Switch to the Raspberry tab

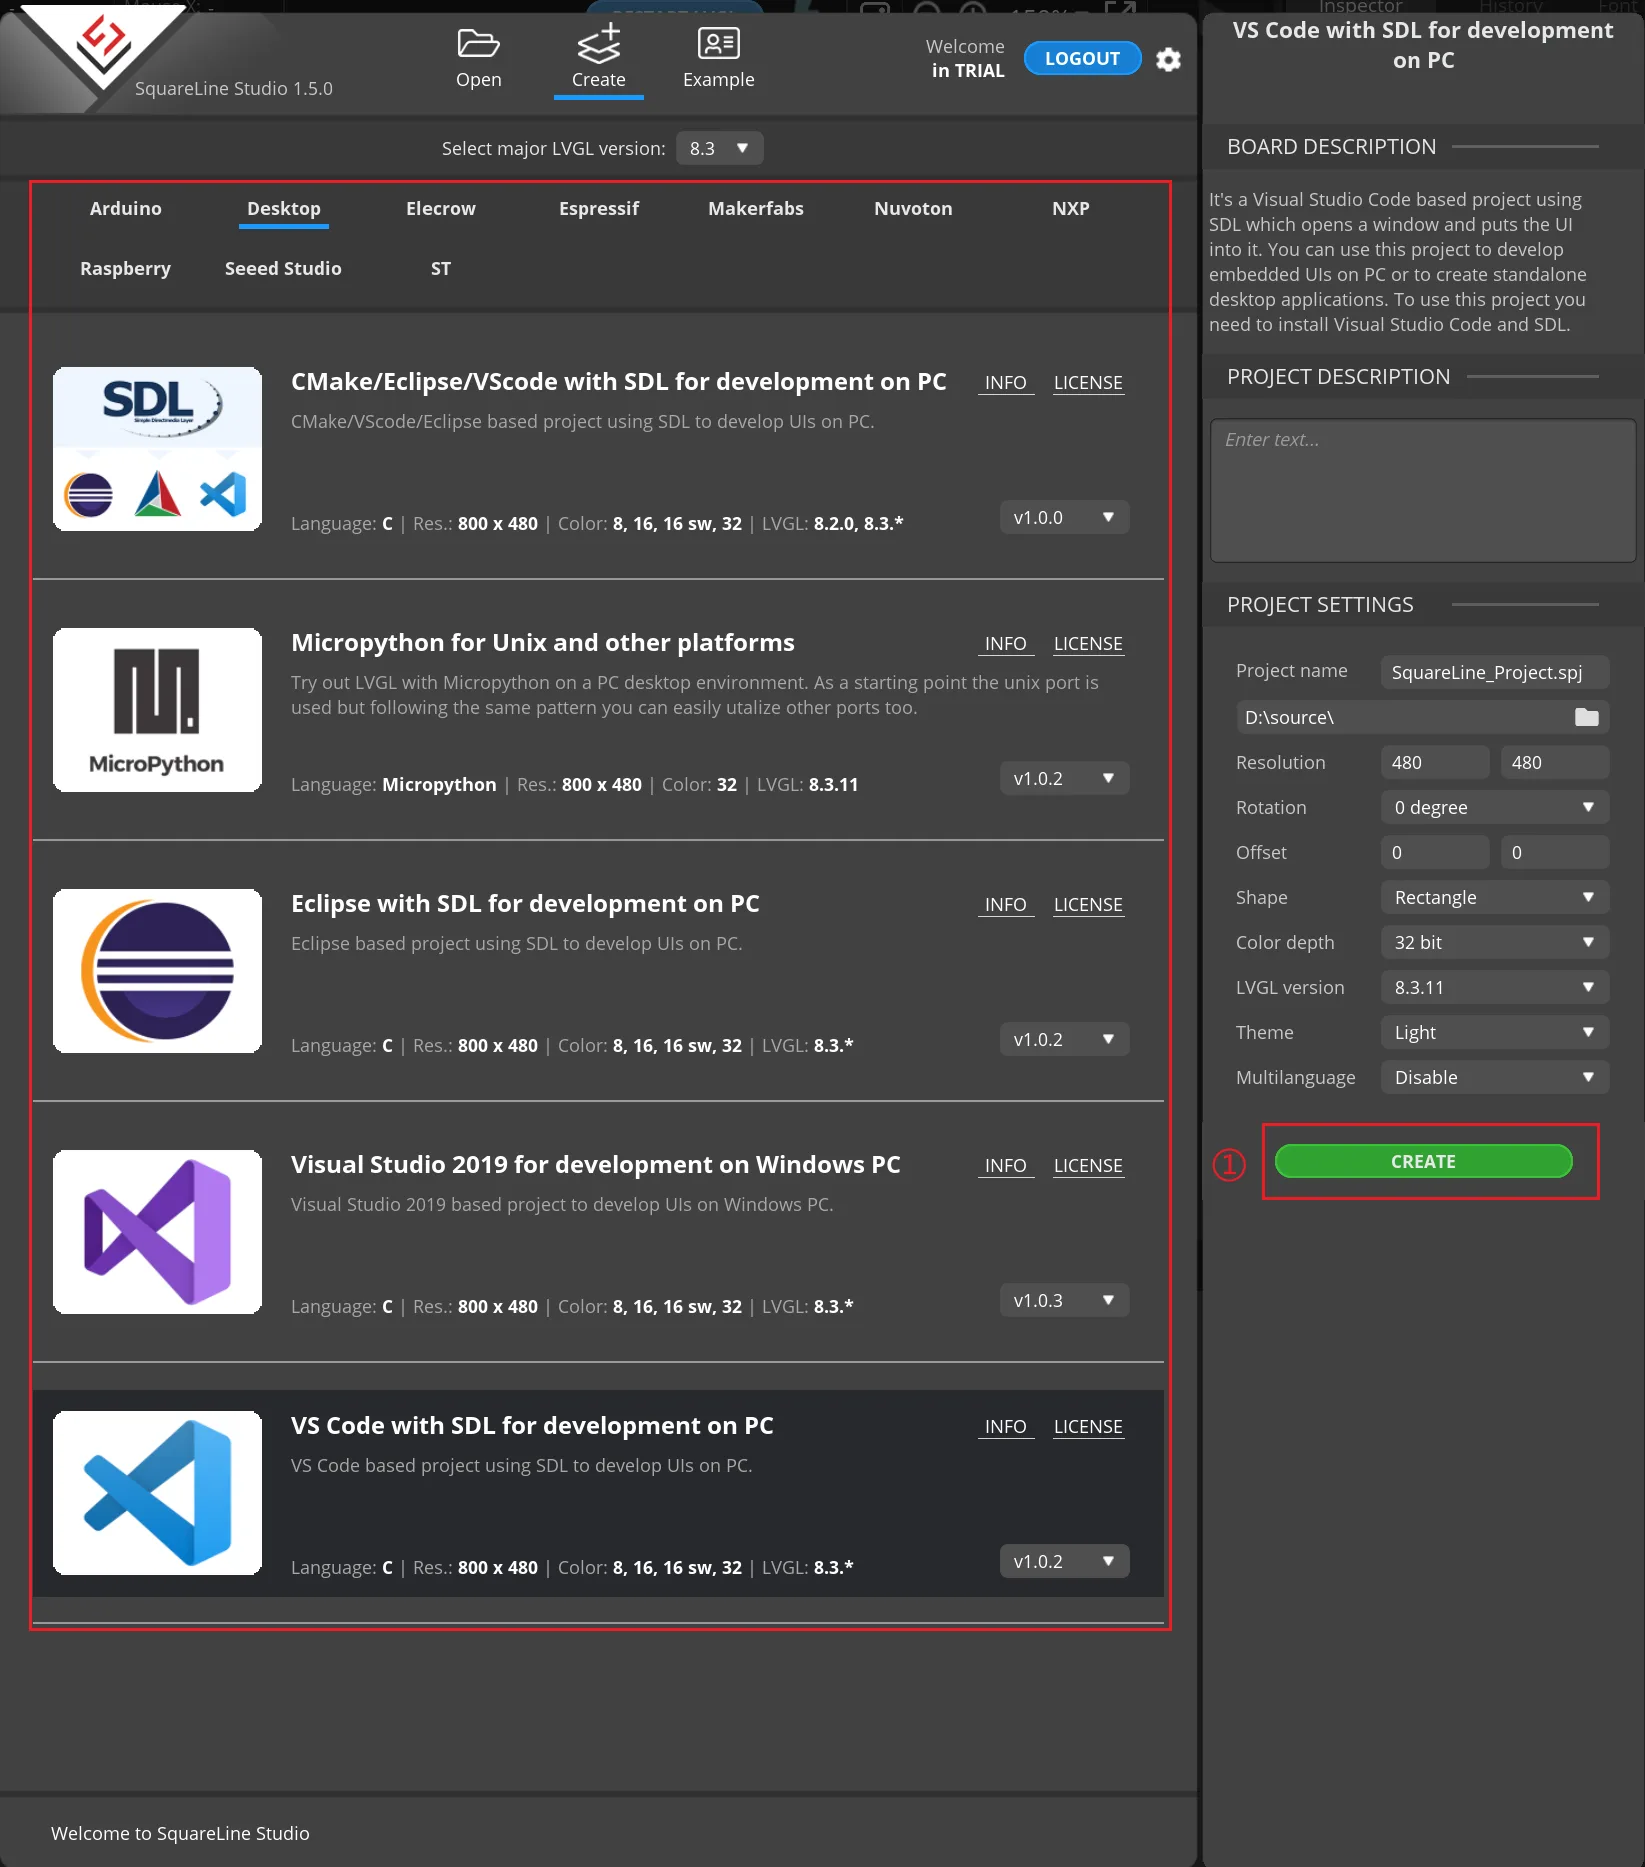126,268
